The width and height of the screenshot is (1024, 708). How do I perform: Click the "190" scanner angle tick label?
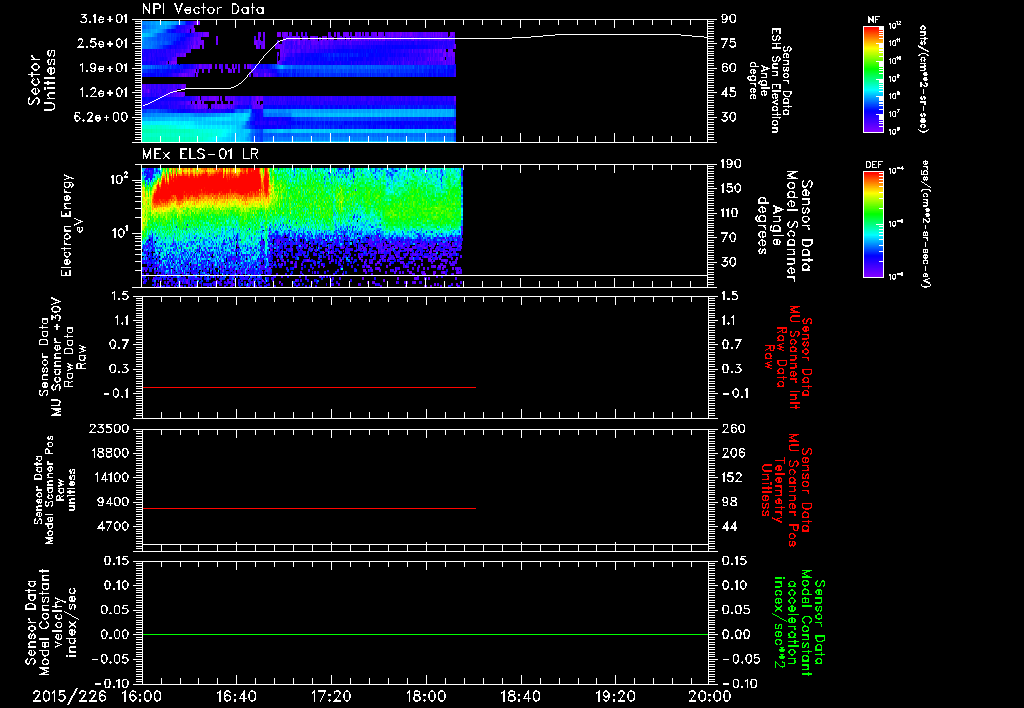click(x=732, y=164)
